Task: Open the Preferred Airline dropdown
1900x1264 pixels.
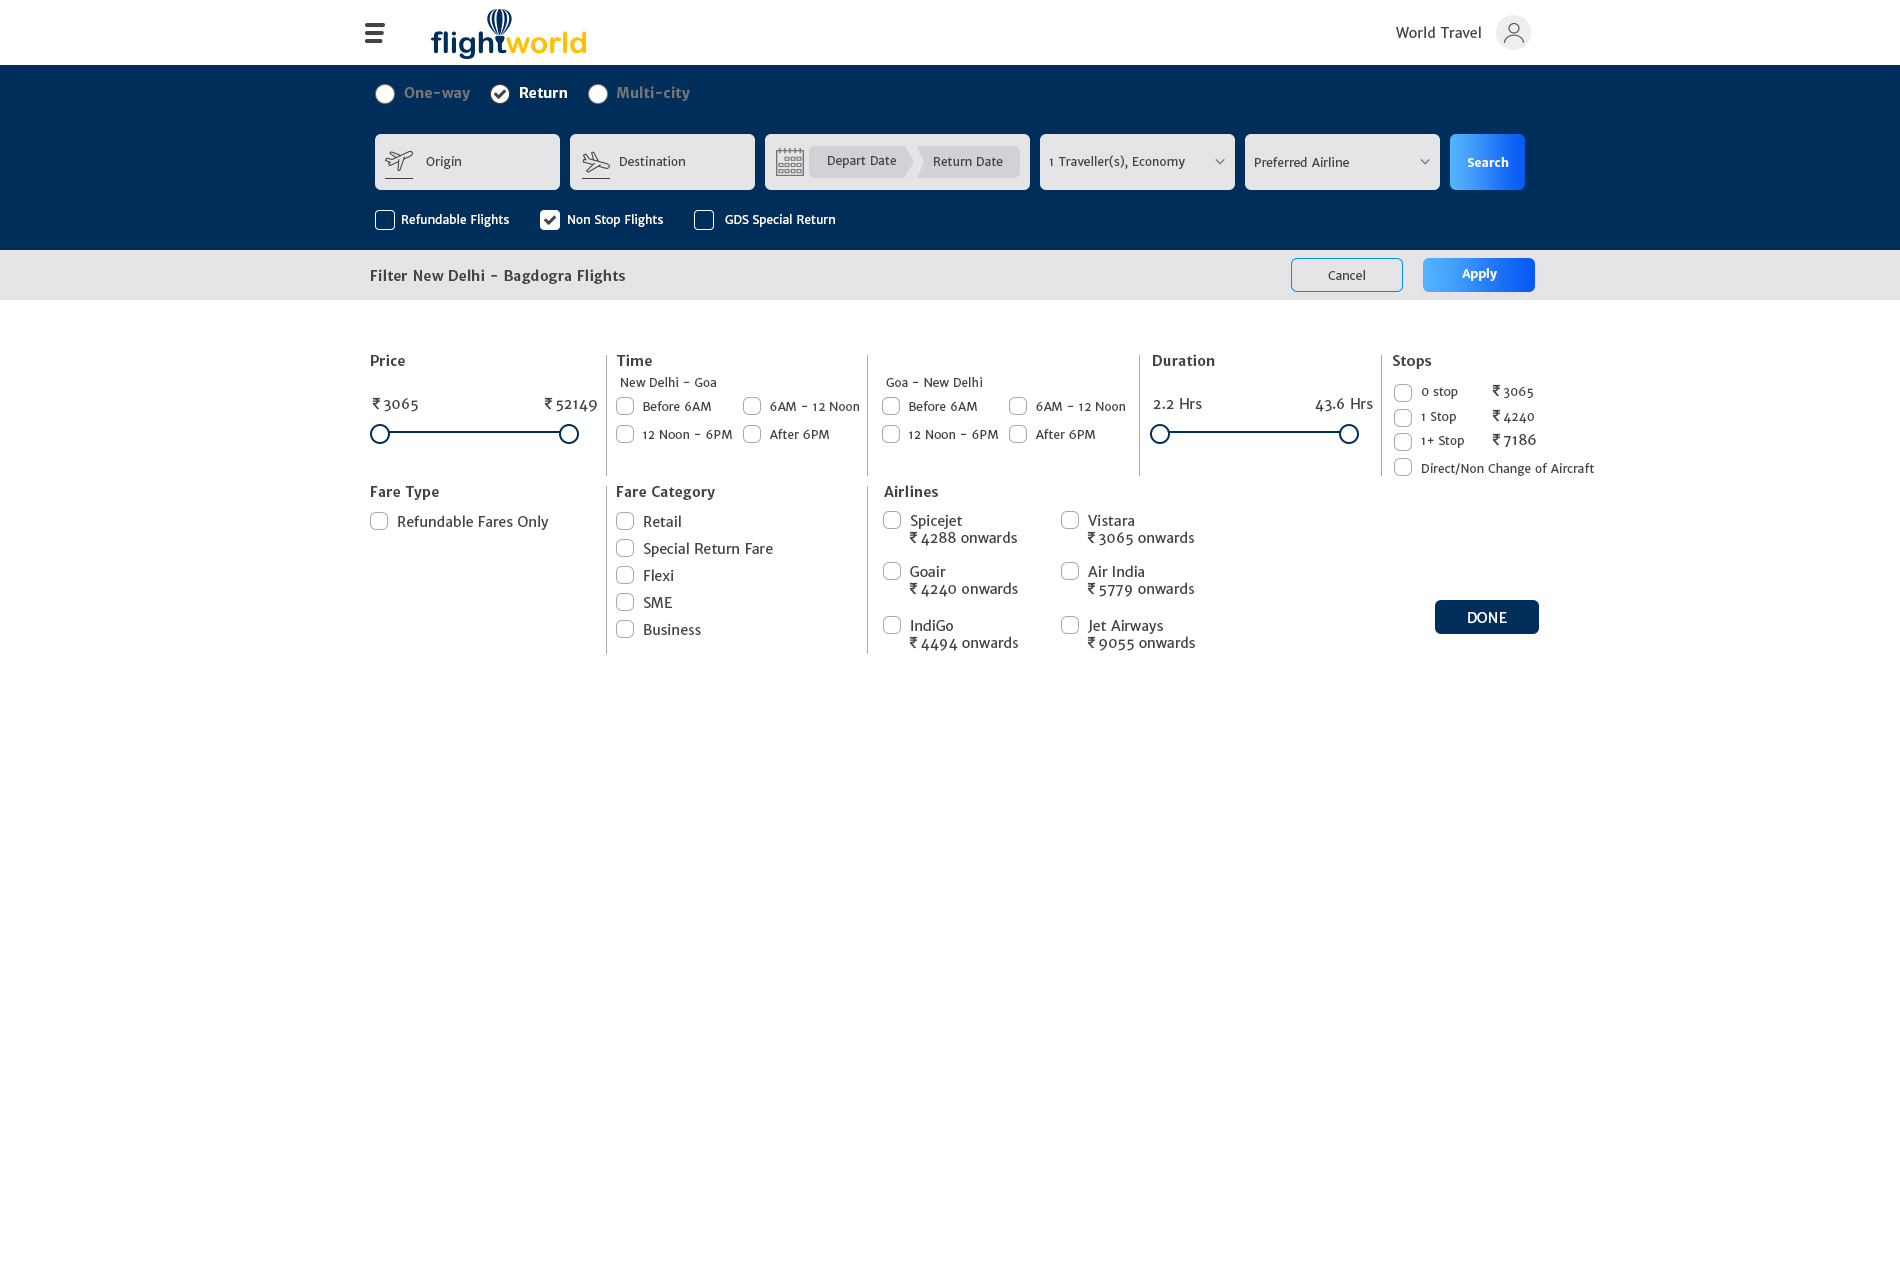Action: pos(1342,162)
